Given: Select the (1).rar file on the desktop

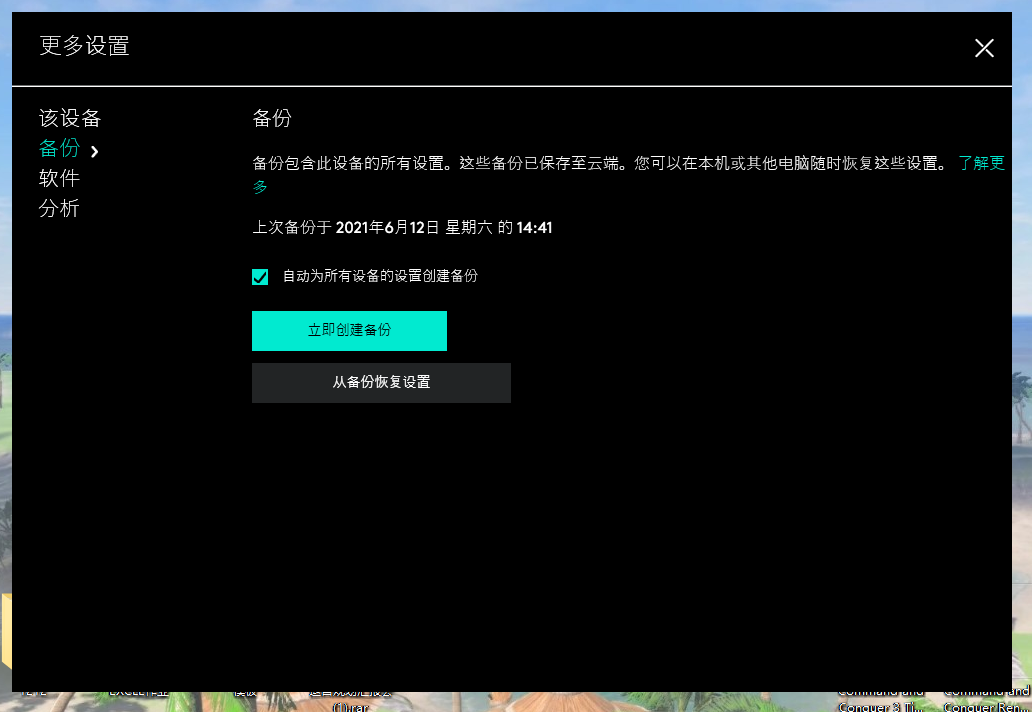Looking at the screenshot, I should pos(350,706).
